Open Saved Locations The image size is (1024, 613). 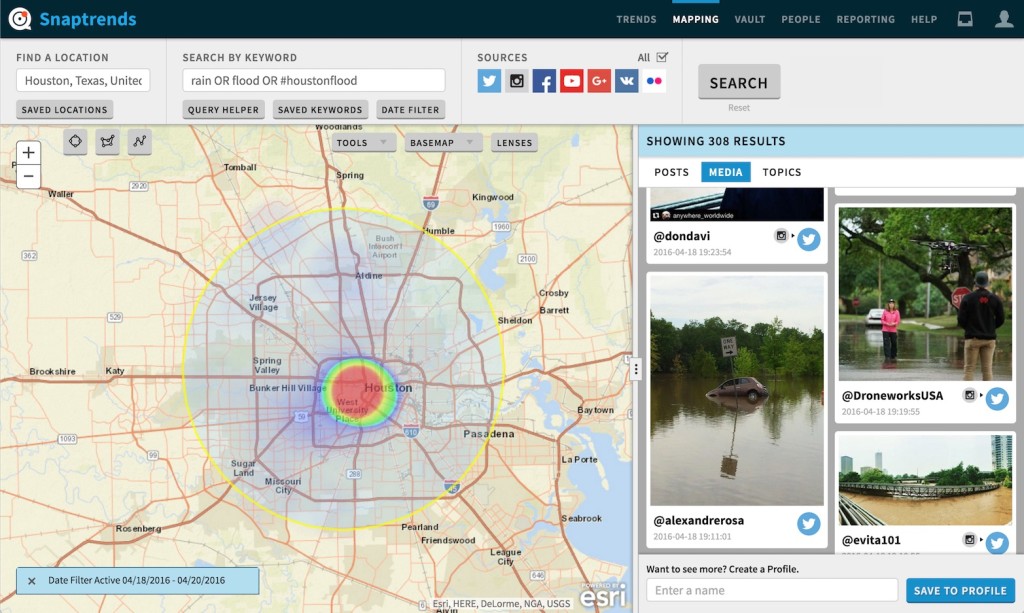[x=64, y=110]
